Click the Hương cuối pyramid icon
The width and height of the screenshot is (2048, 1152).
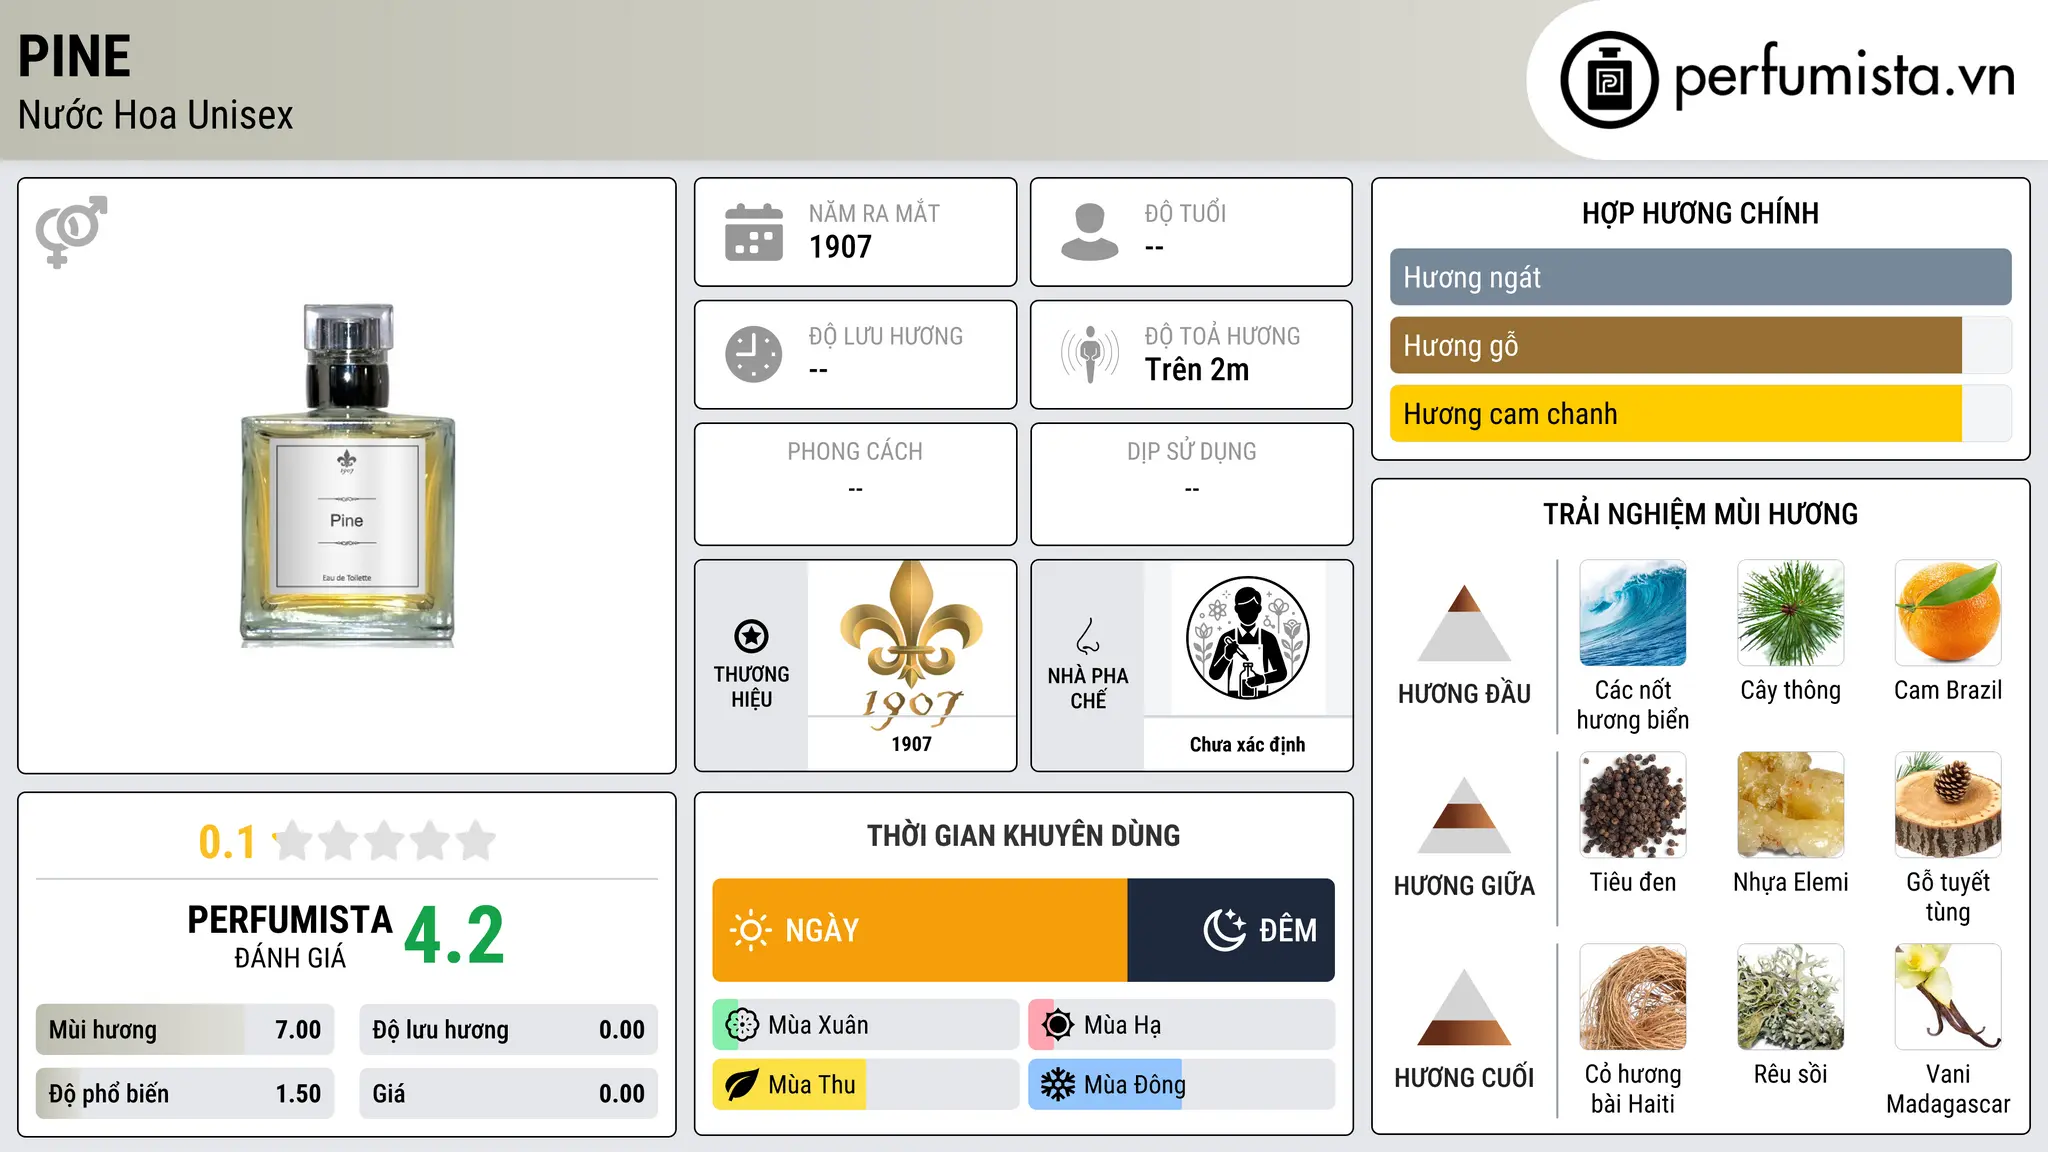pyautogui.click(x=1464, y=1007)
